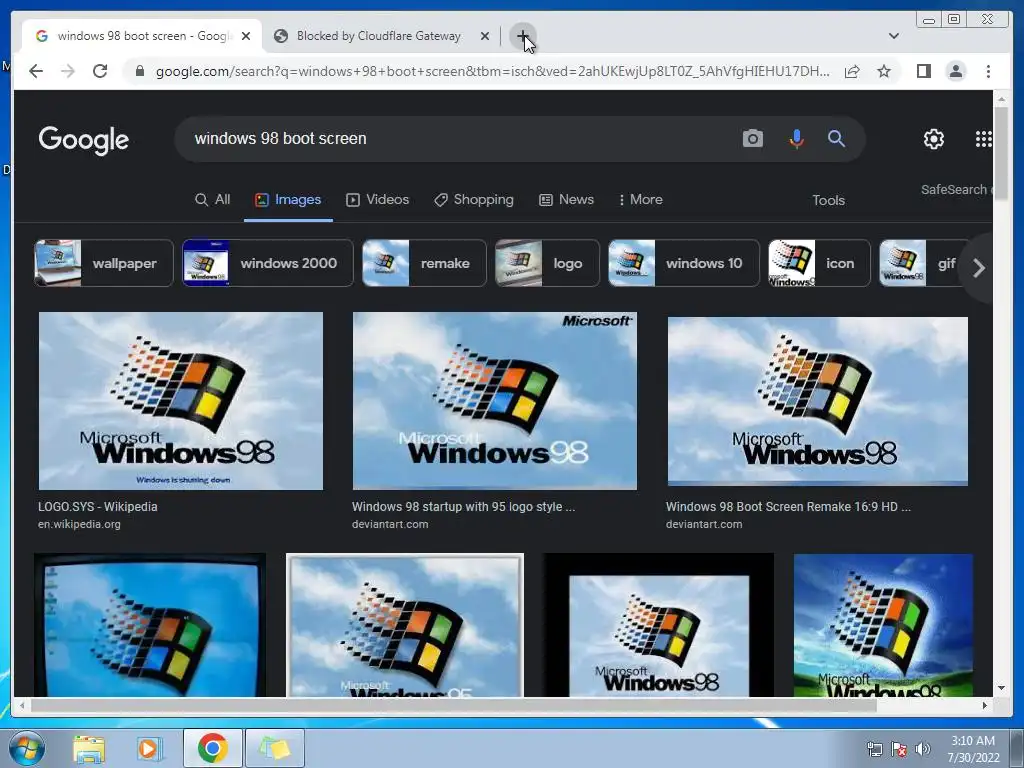
Task: Open the black-bordered Windows 98 thumbnail
Action: (658, 625)
